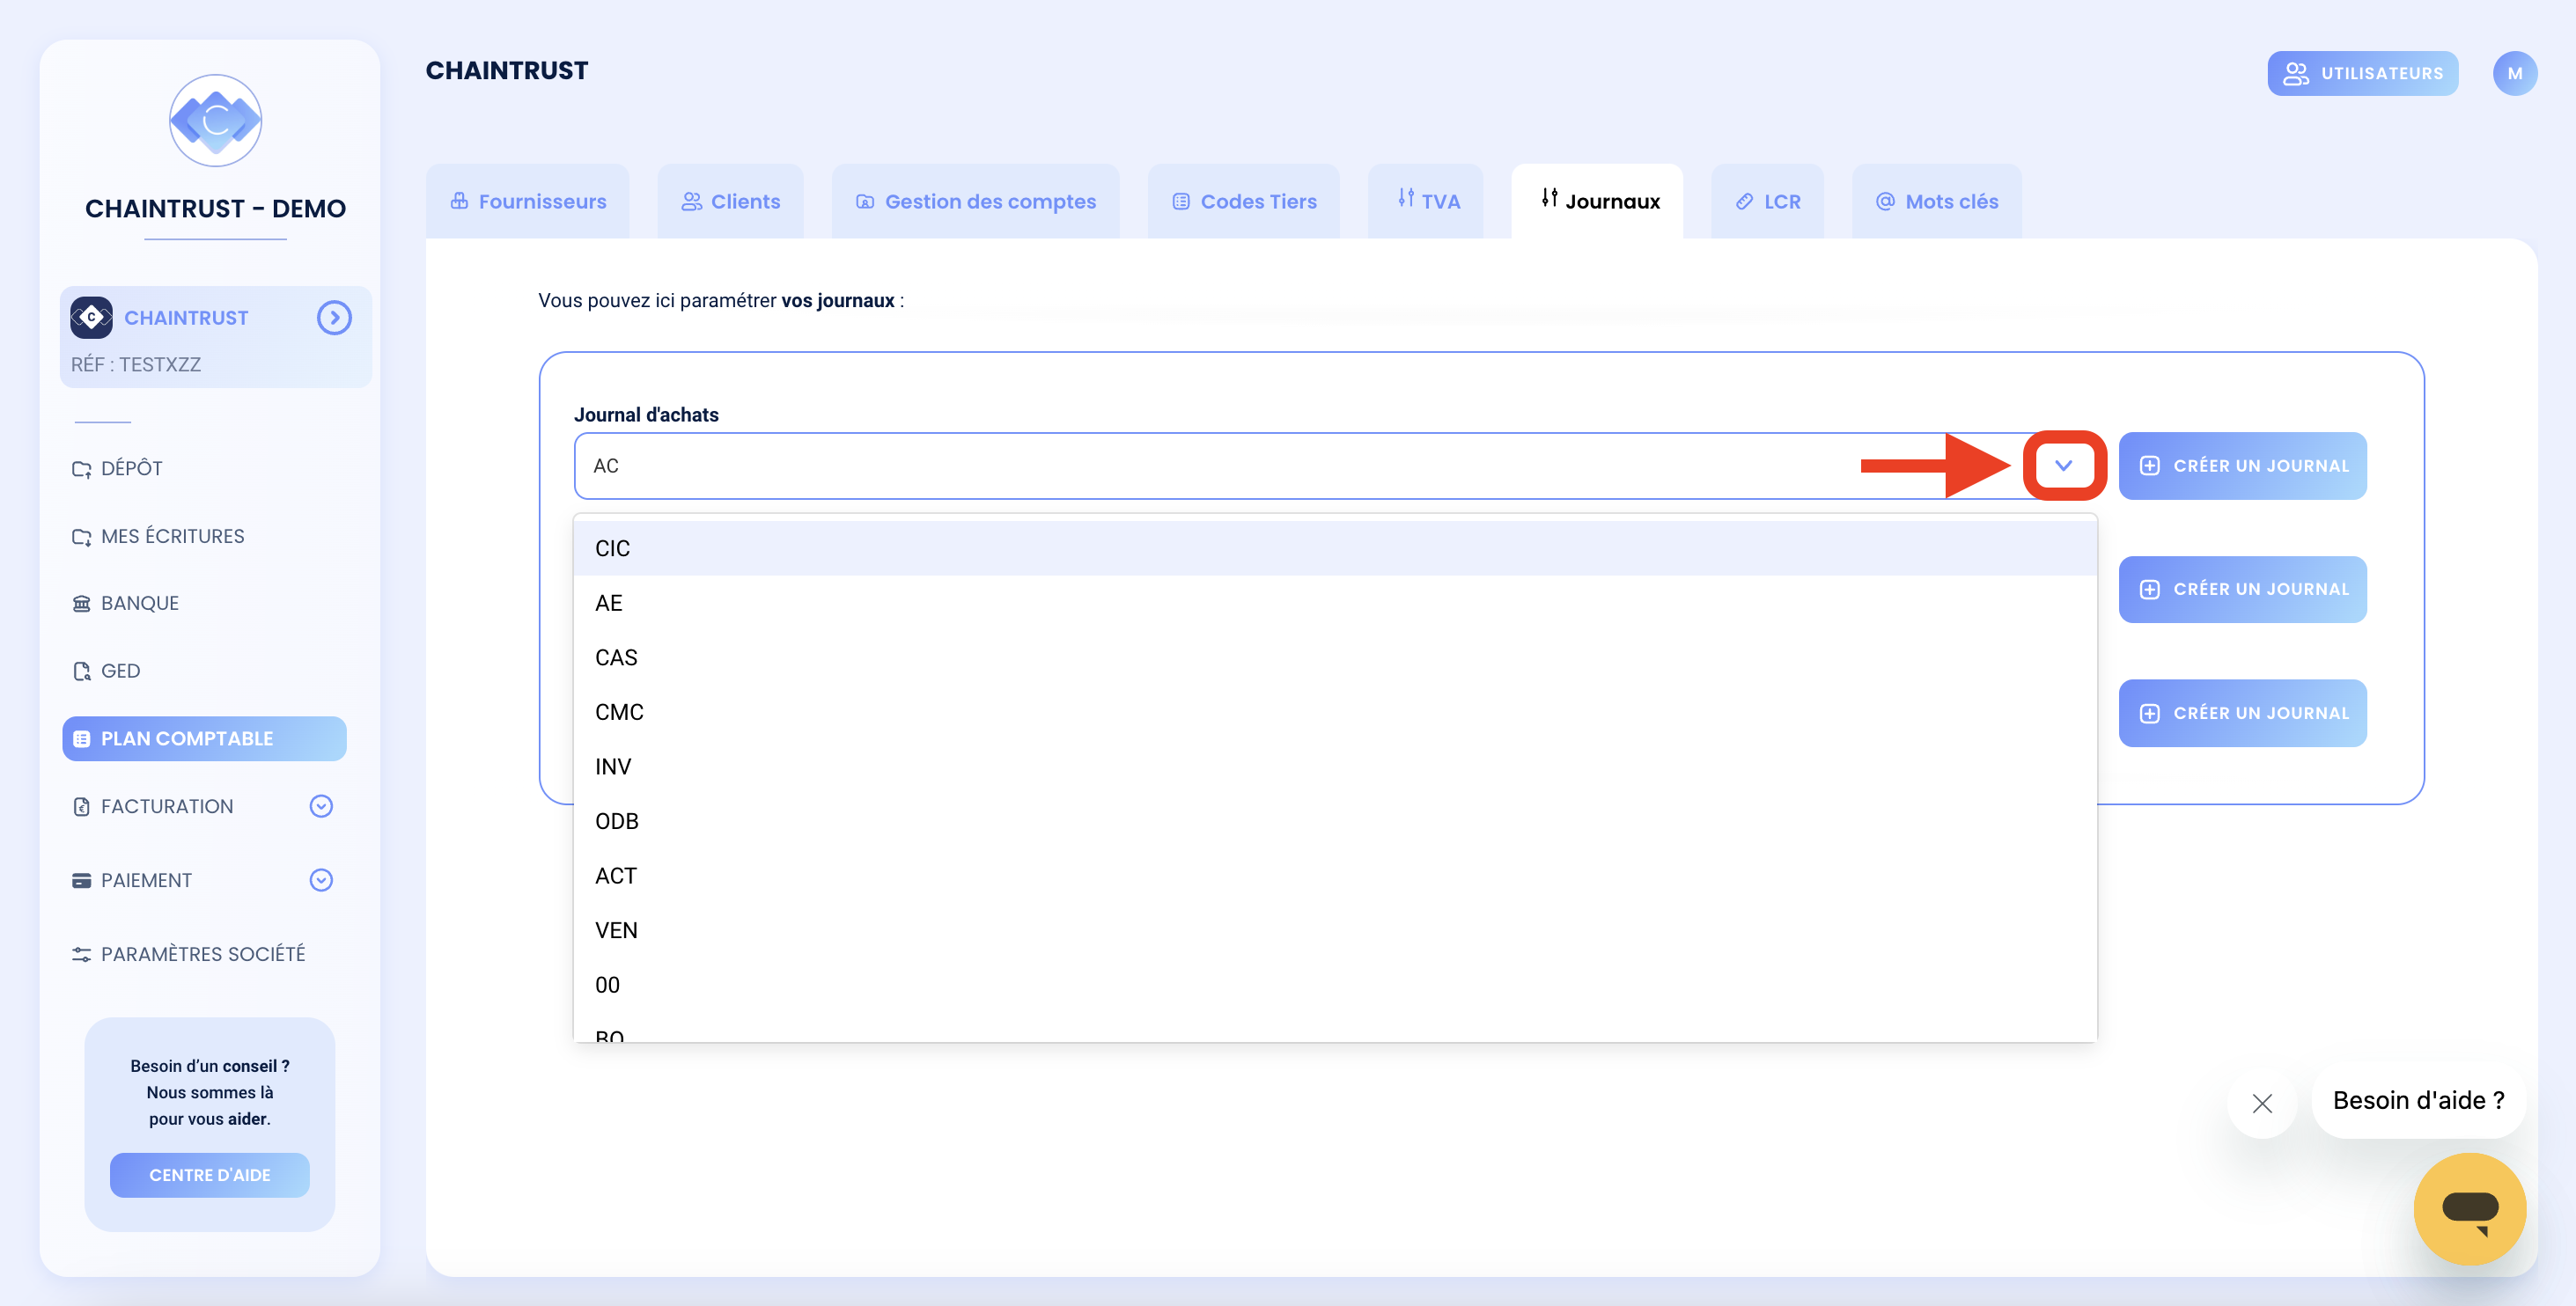Switch to the TVA tab

(x=1426, y=201)
